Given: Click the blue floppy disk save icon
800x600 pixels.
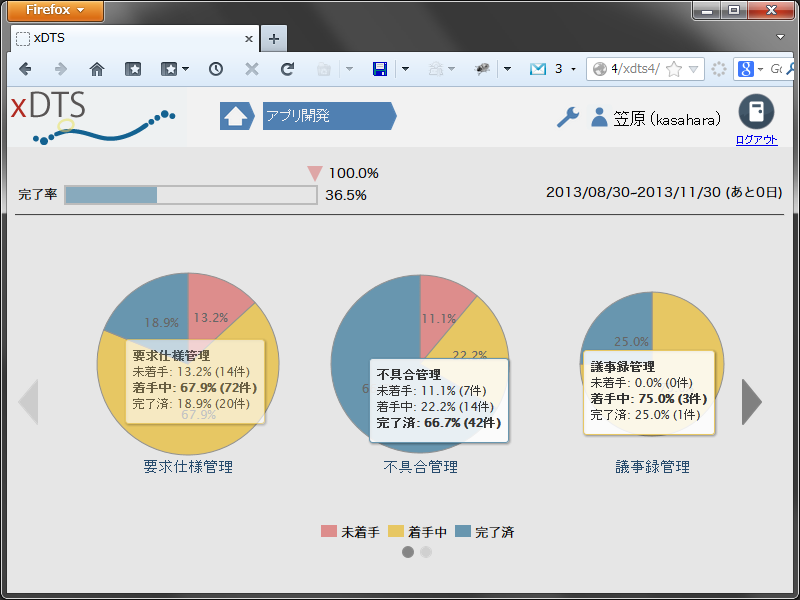Looking at the screenshot, I should (x=380, y=69).
